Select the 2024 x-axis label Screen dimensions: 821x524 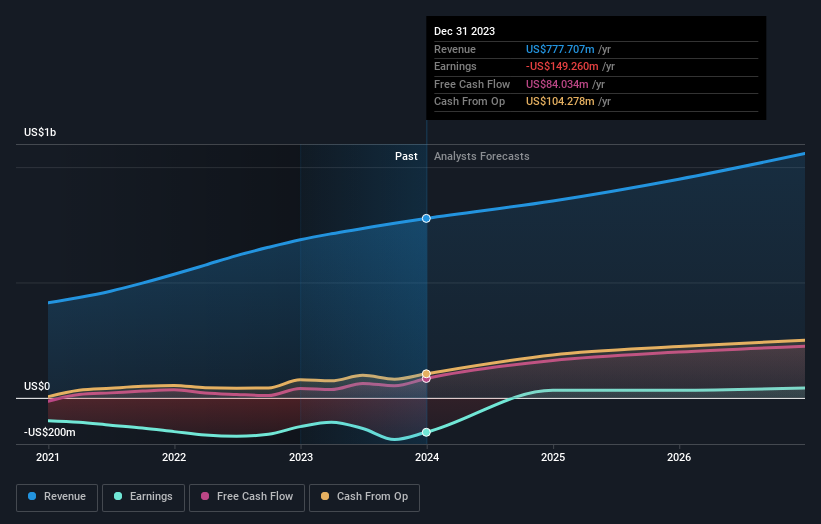[427, 458]
